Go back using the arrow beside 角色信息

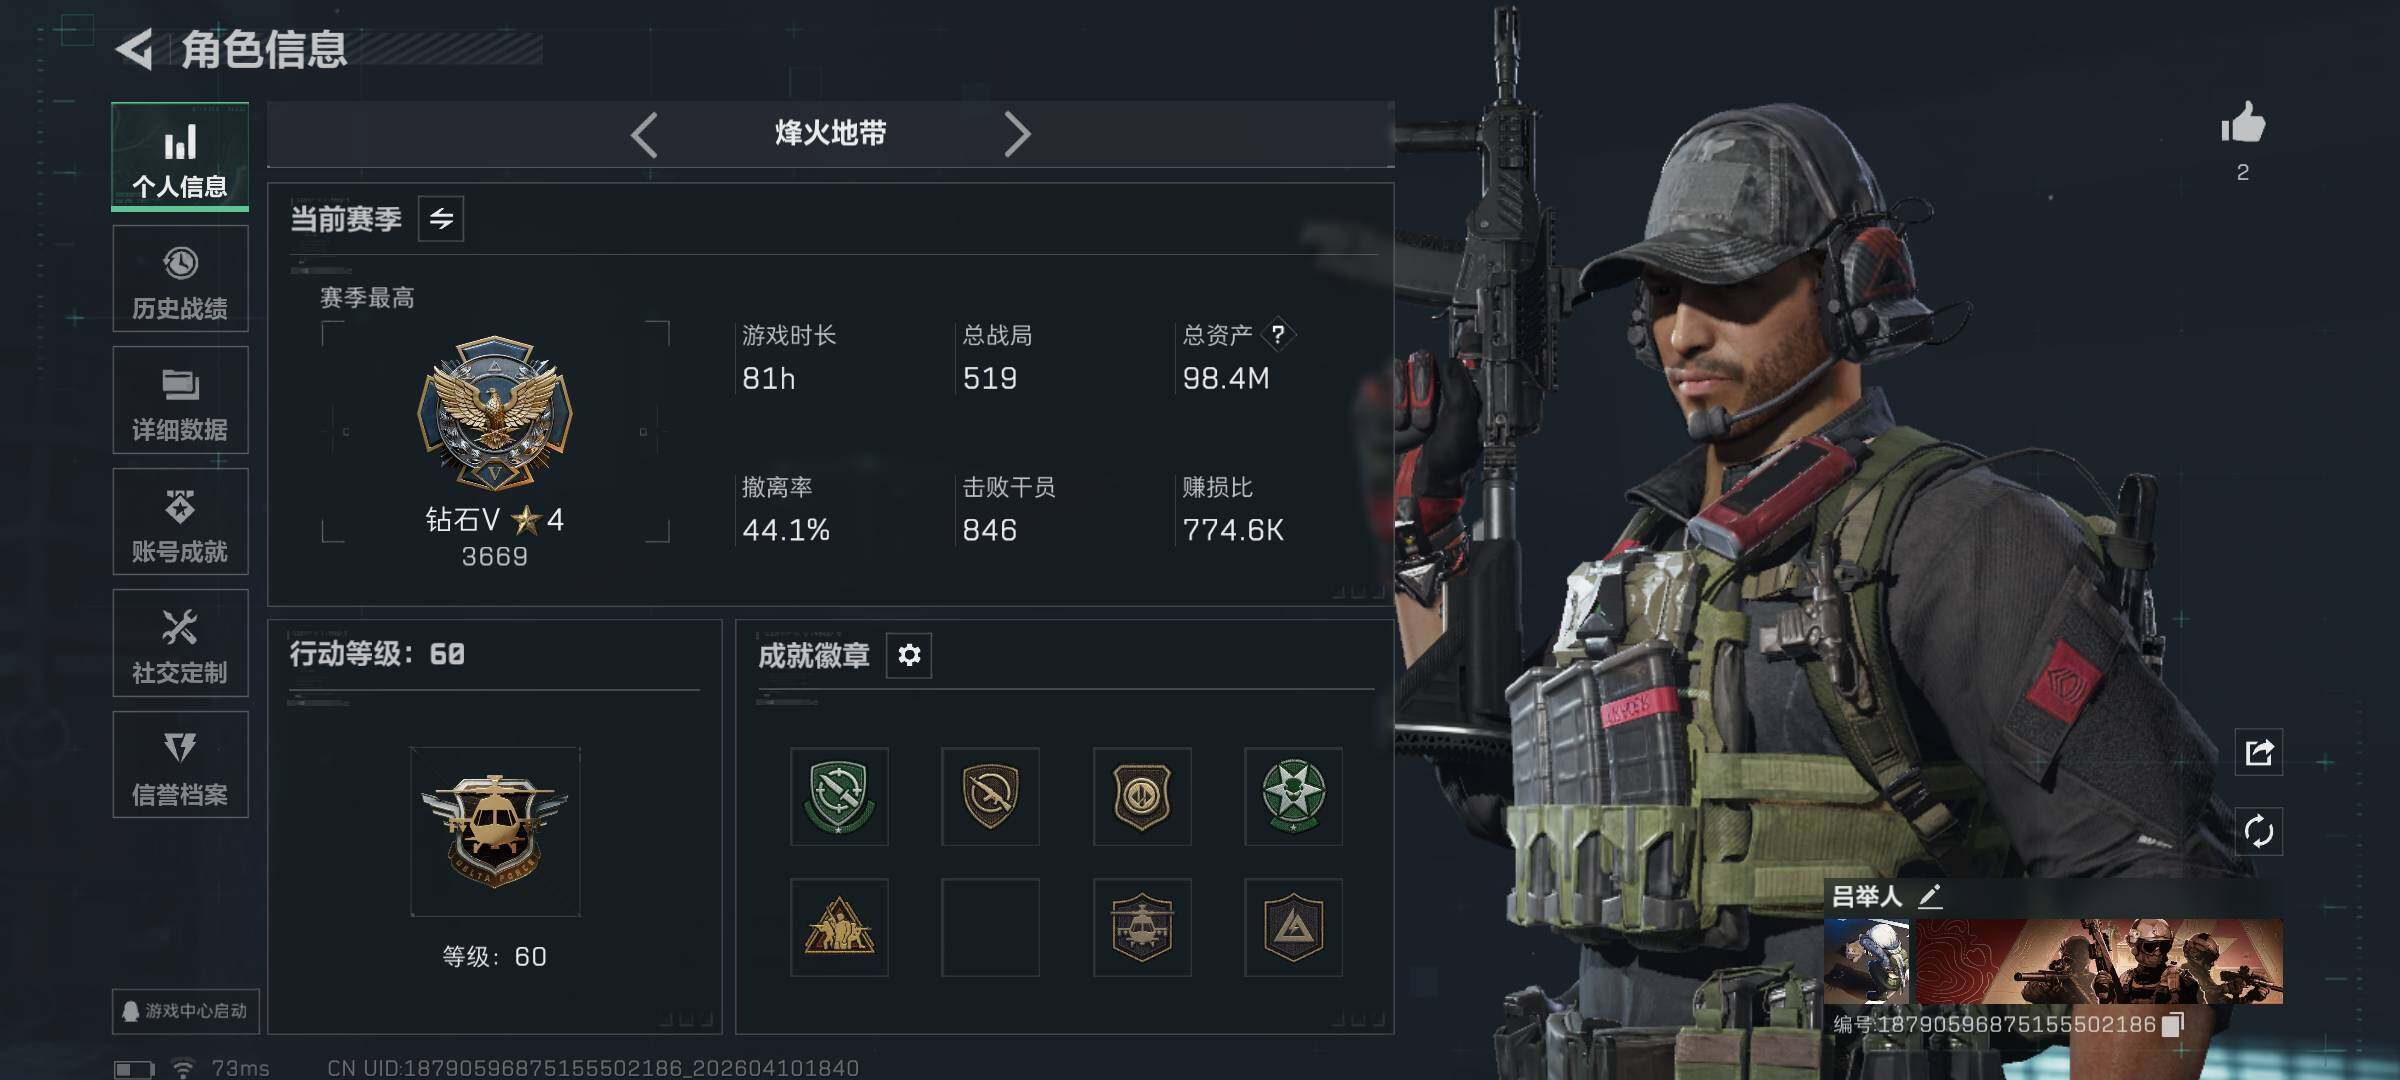136,49
